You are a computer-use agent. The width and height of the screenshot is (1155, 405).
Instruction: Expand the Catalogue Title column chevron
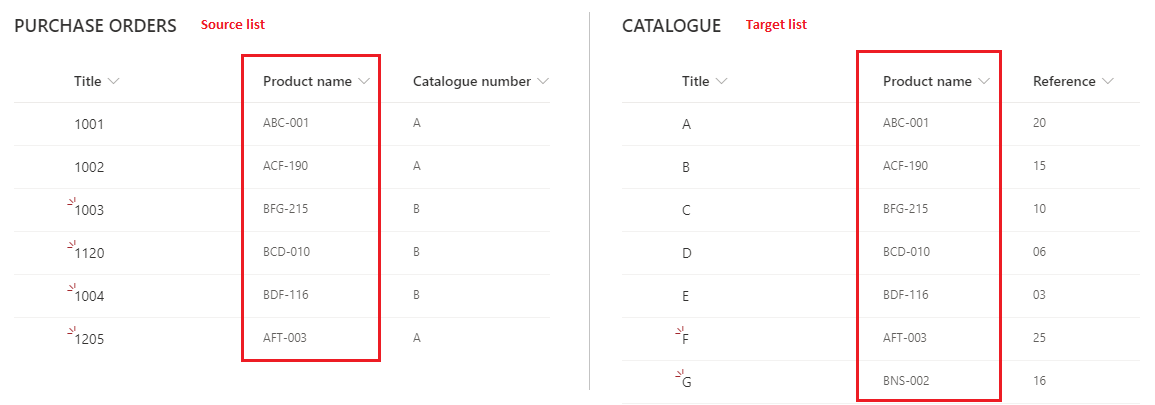pos(722,82)
